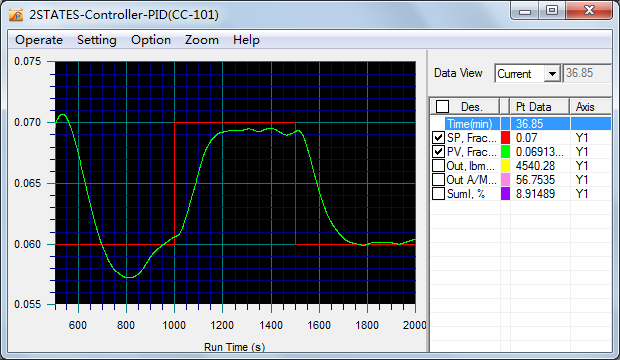The height and width of the screenshot is (360, 620).
Task: Click the Data View time value field
Action: [587, 73]
